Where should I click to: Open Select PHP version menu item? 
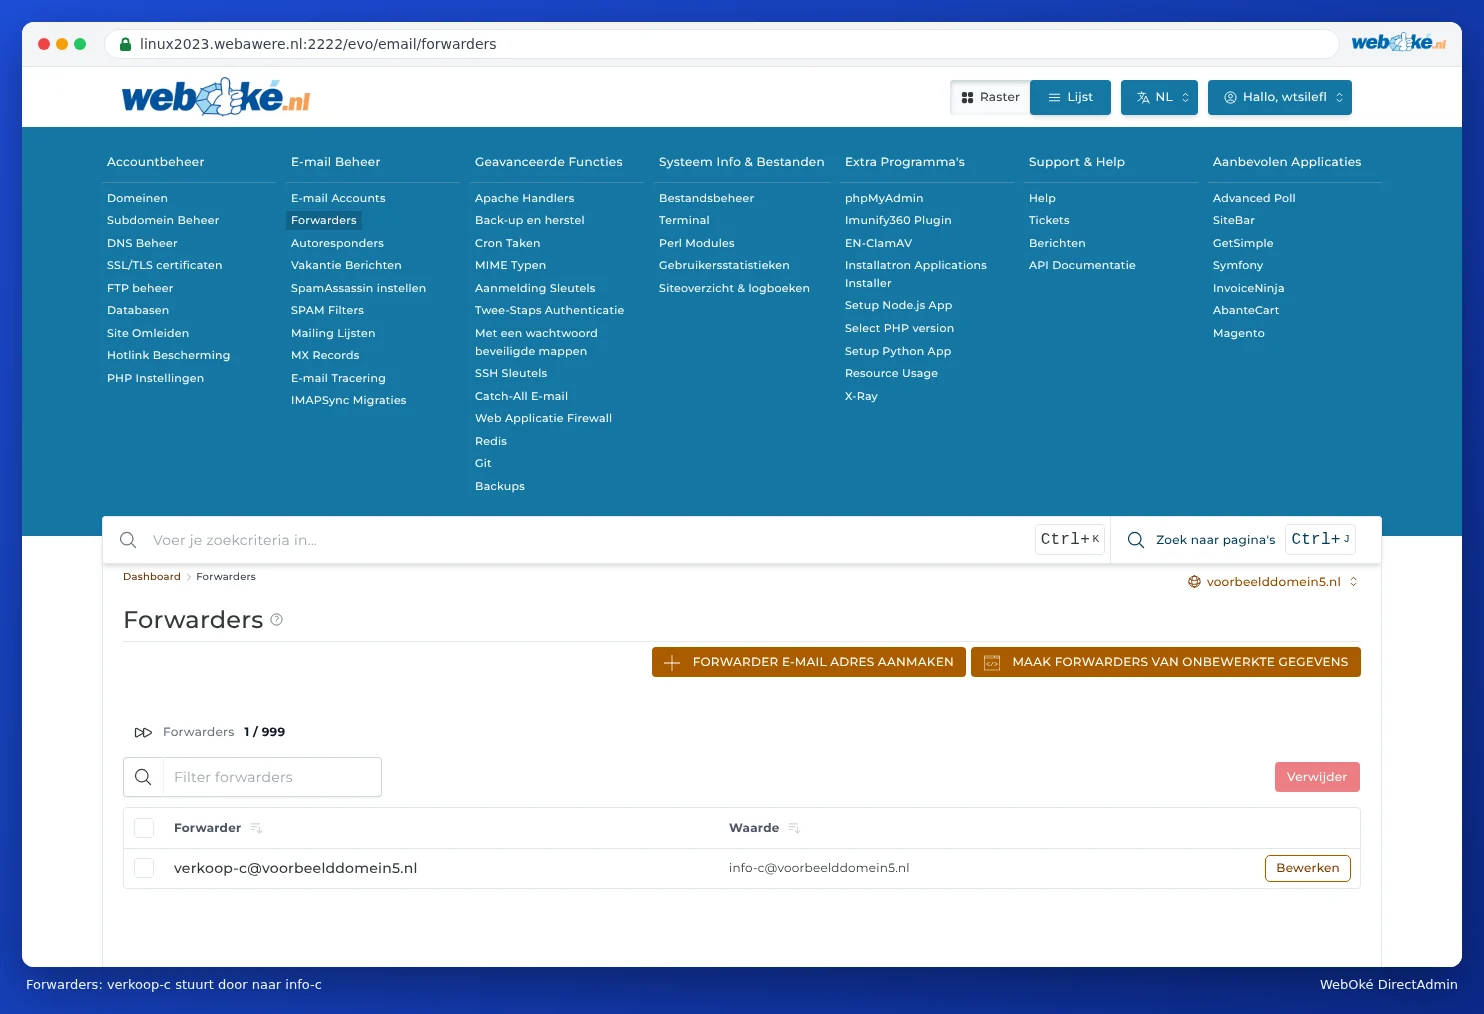point(899,328)
